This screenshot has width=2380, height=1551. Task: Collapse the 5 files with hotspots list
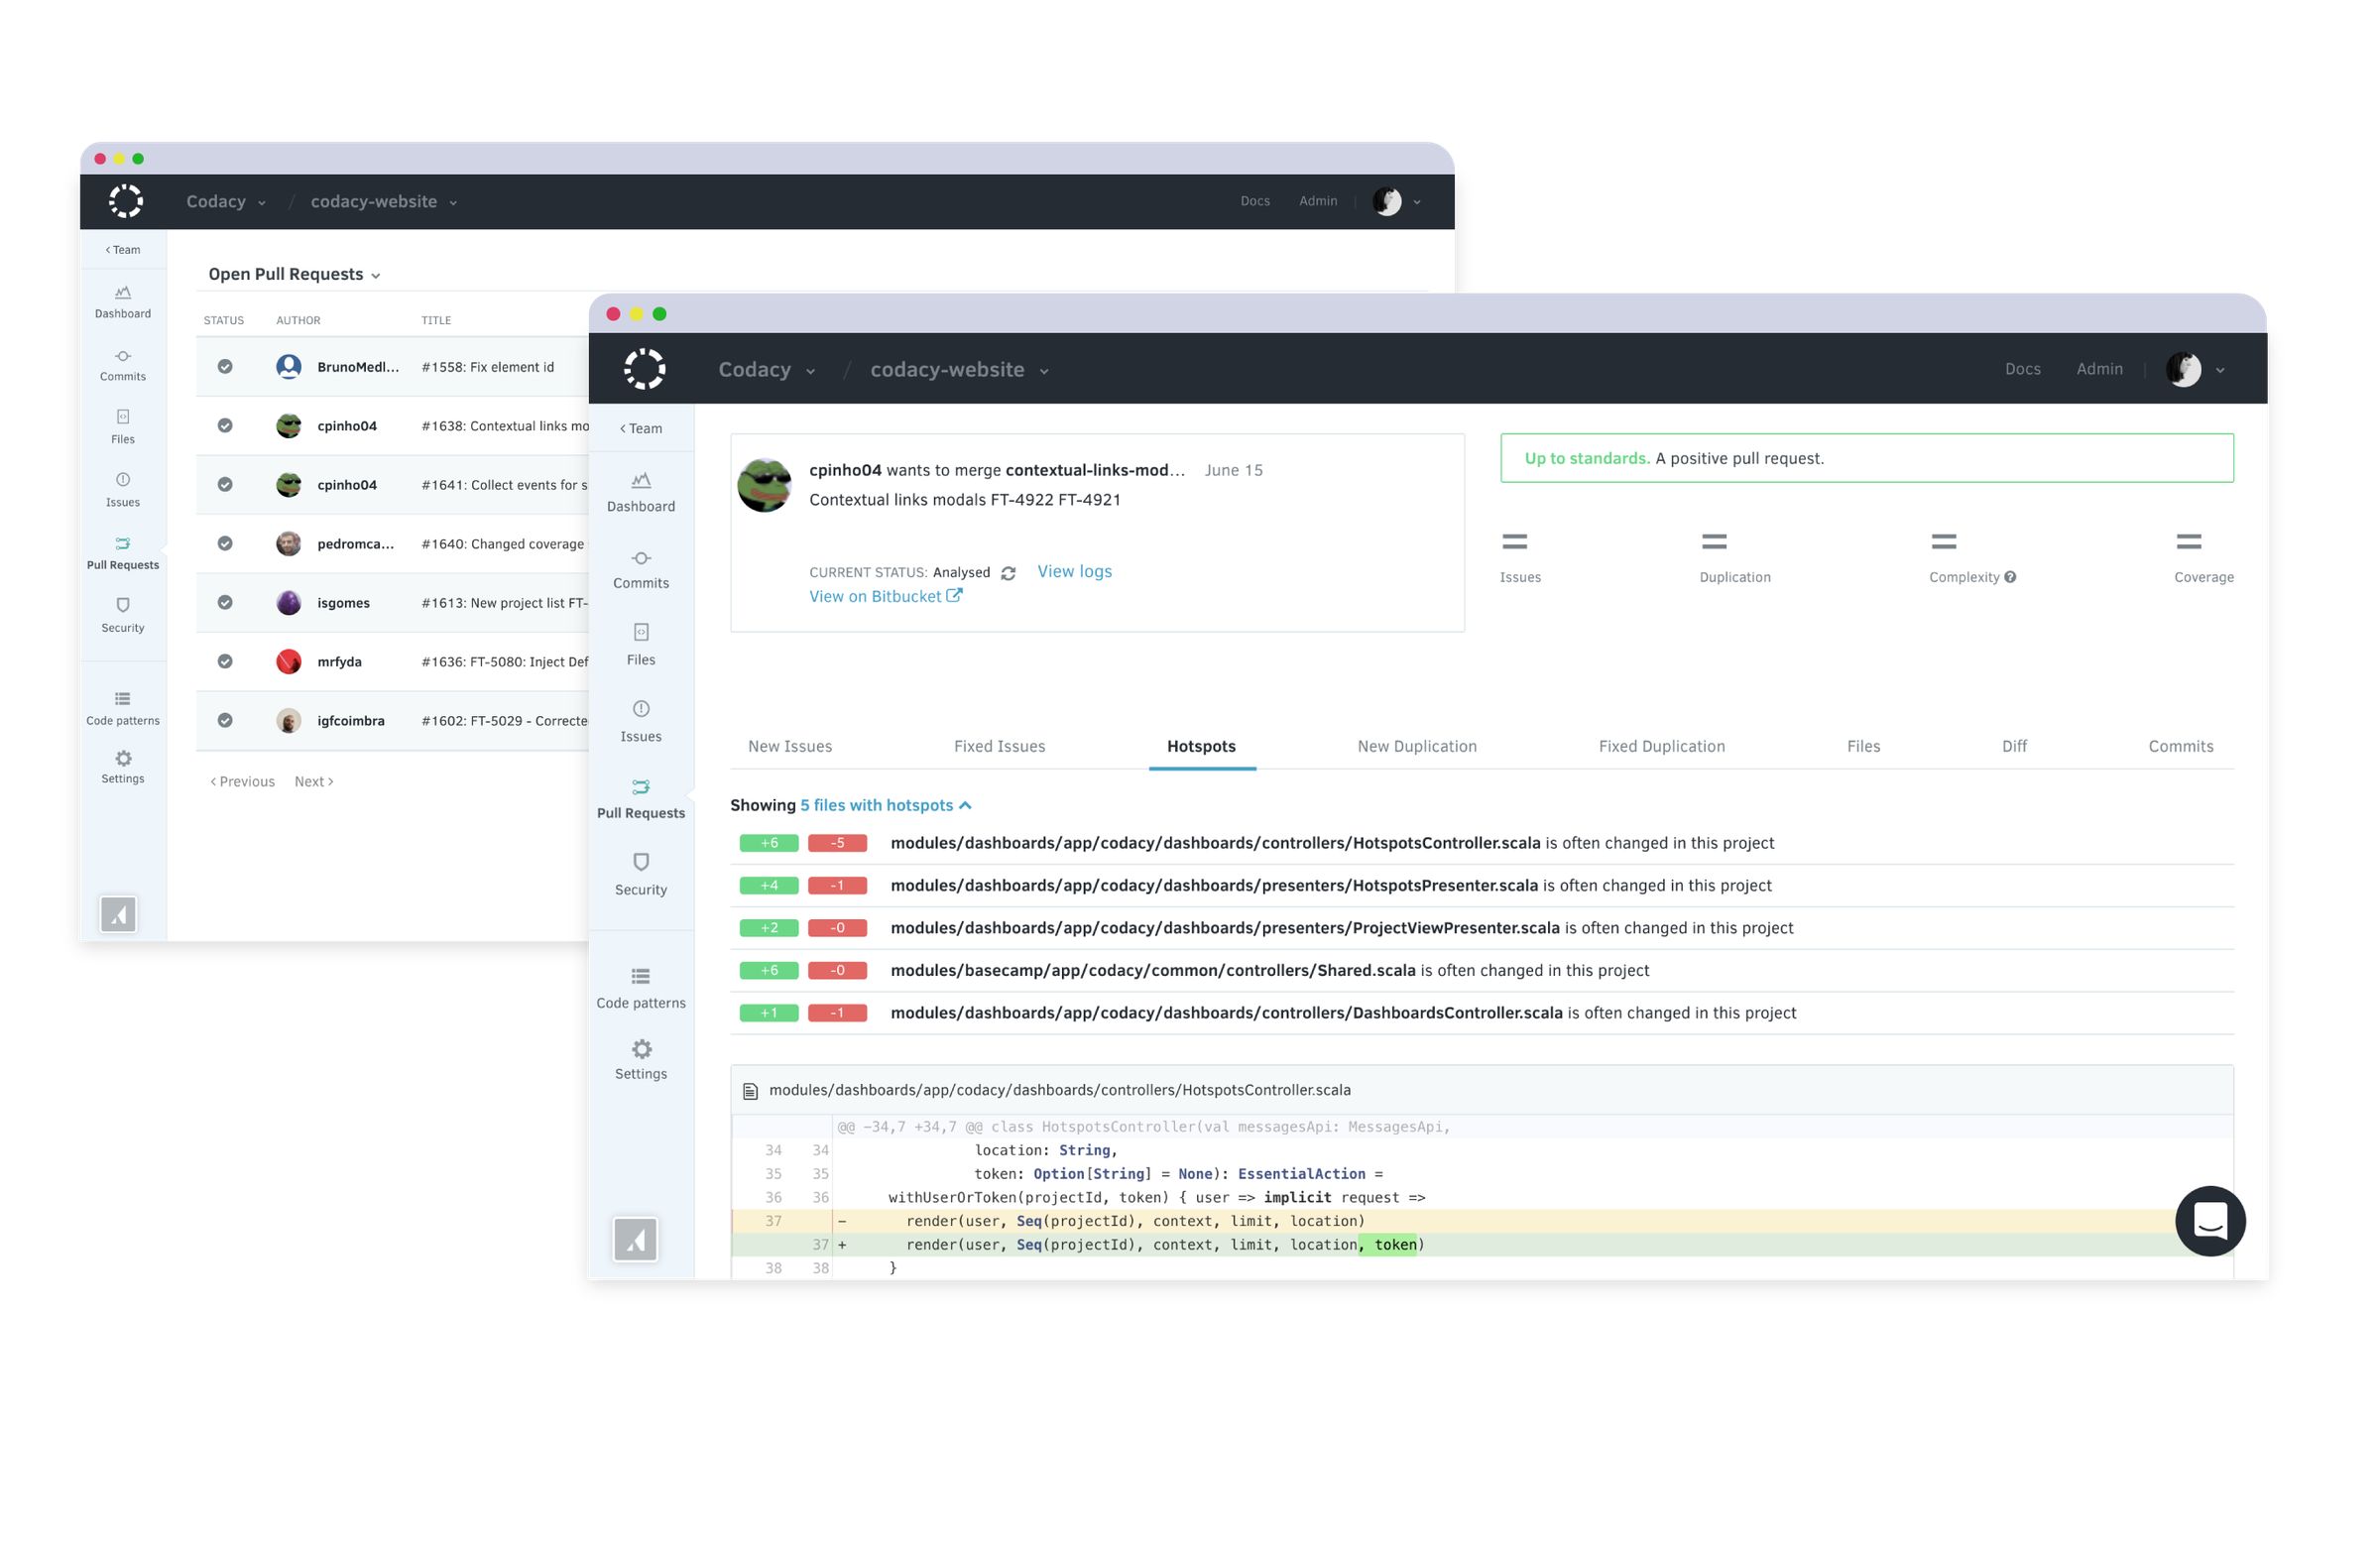[885, 805]
